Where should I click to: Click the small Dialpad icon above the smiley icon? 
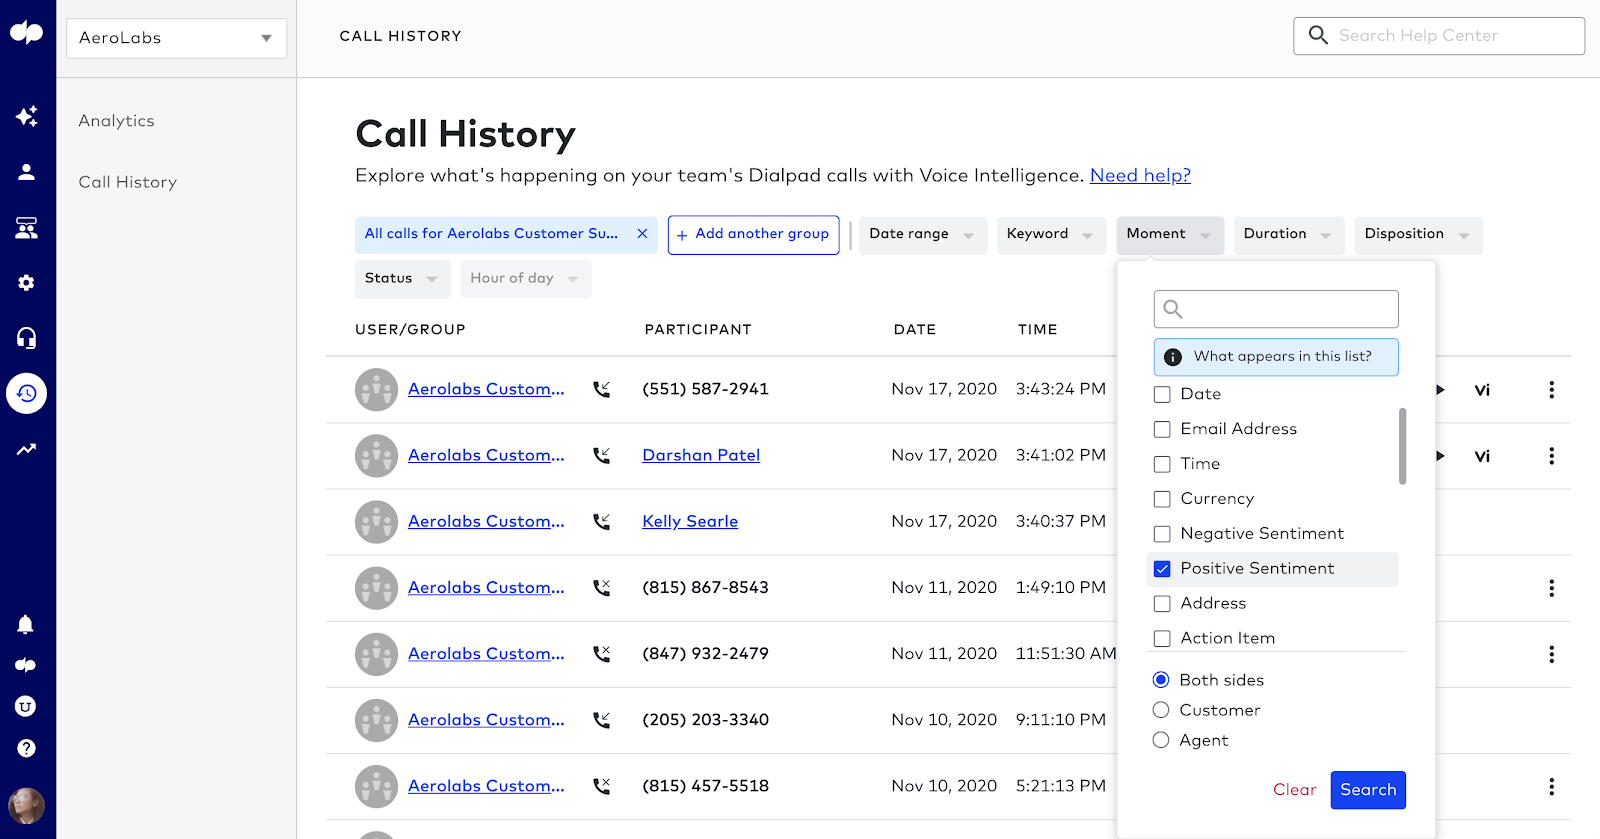[26, 665]
